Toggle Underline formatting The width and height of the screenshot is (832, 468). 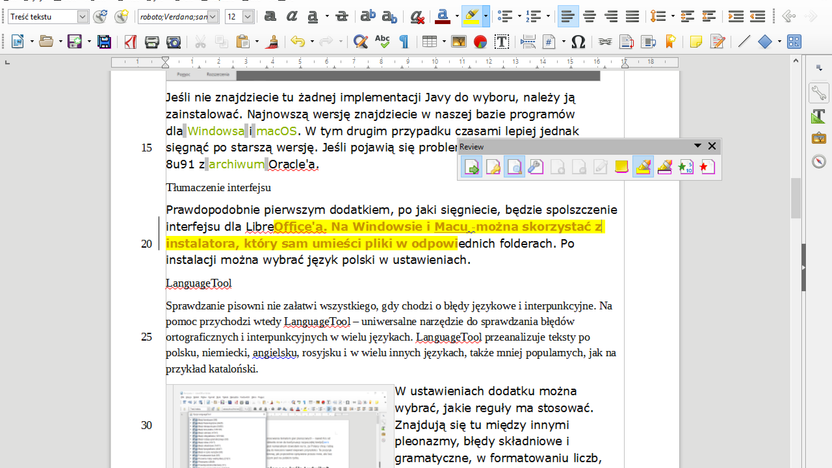click(x=313, y=16)
